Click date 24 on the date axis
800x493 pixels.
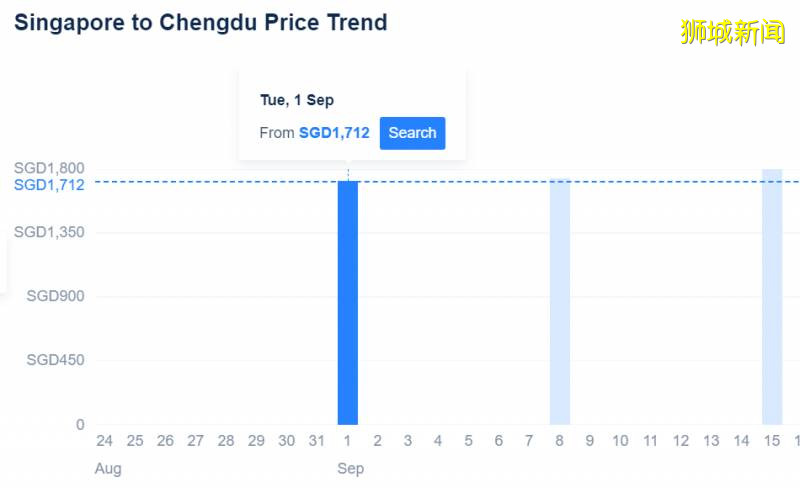pyautogui.click(x=104, y=441)
